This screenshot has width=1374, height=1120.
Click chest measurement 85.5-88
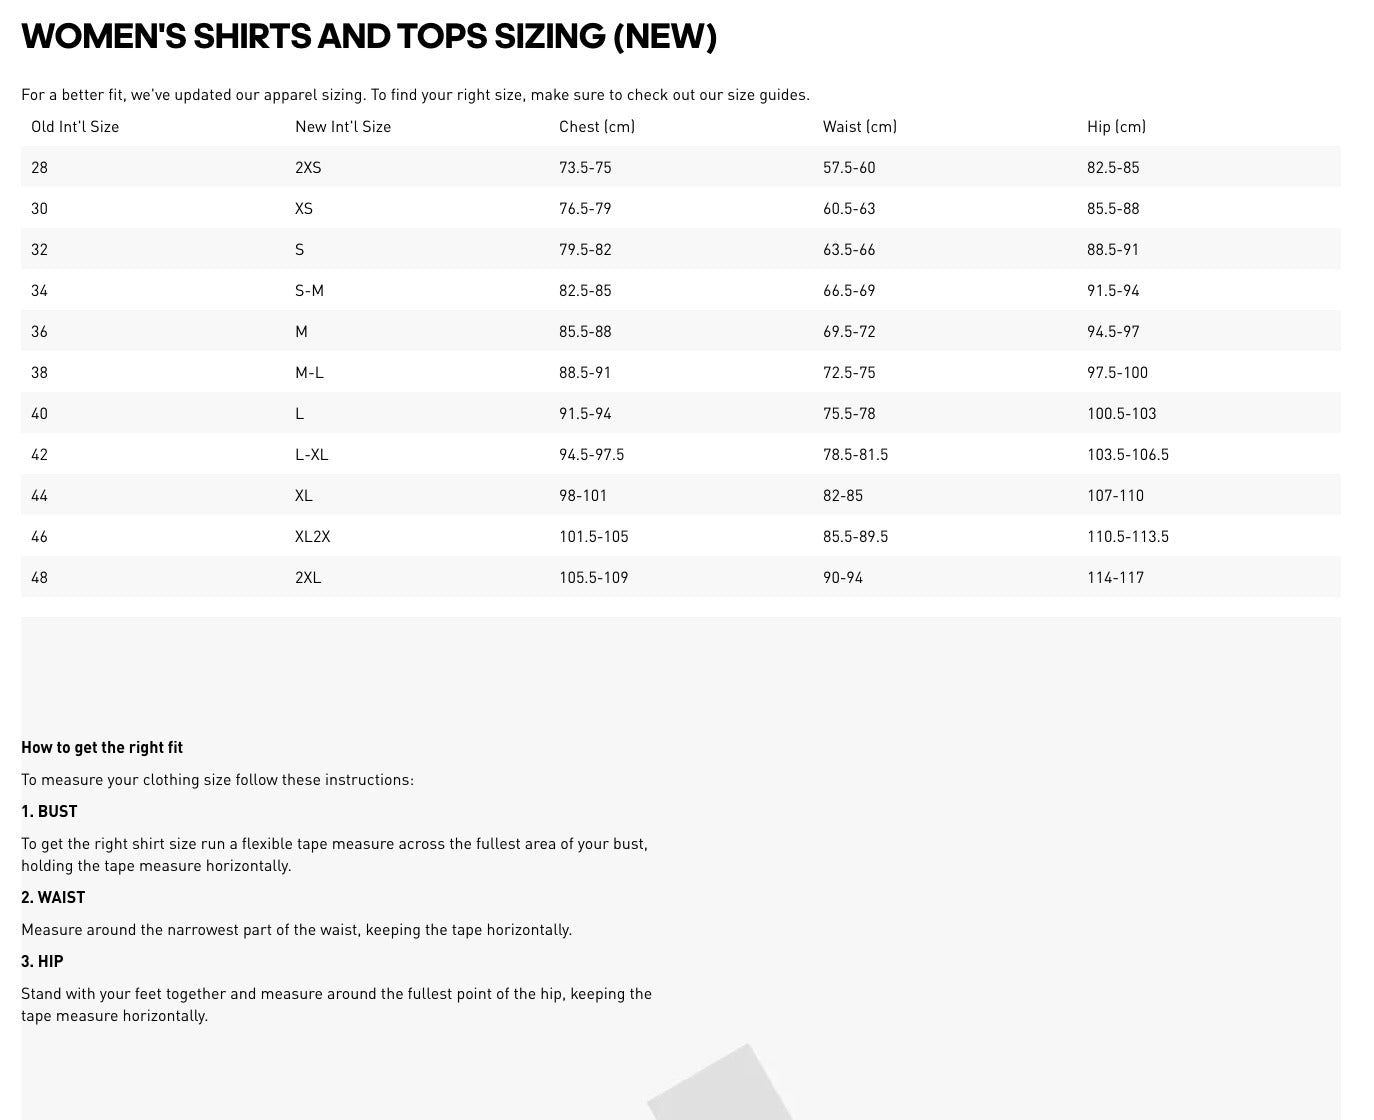585,332
